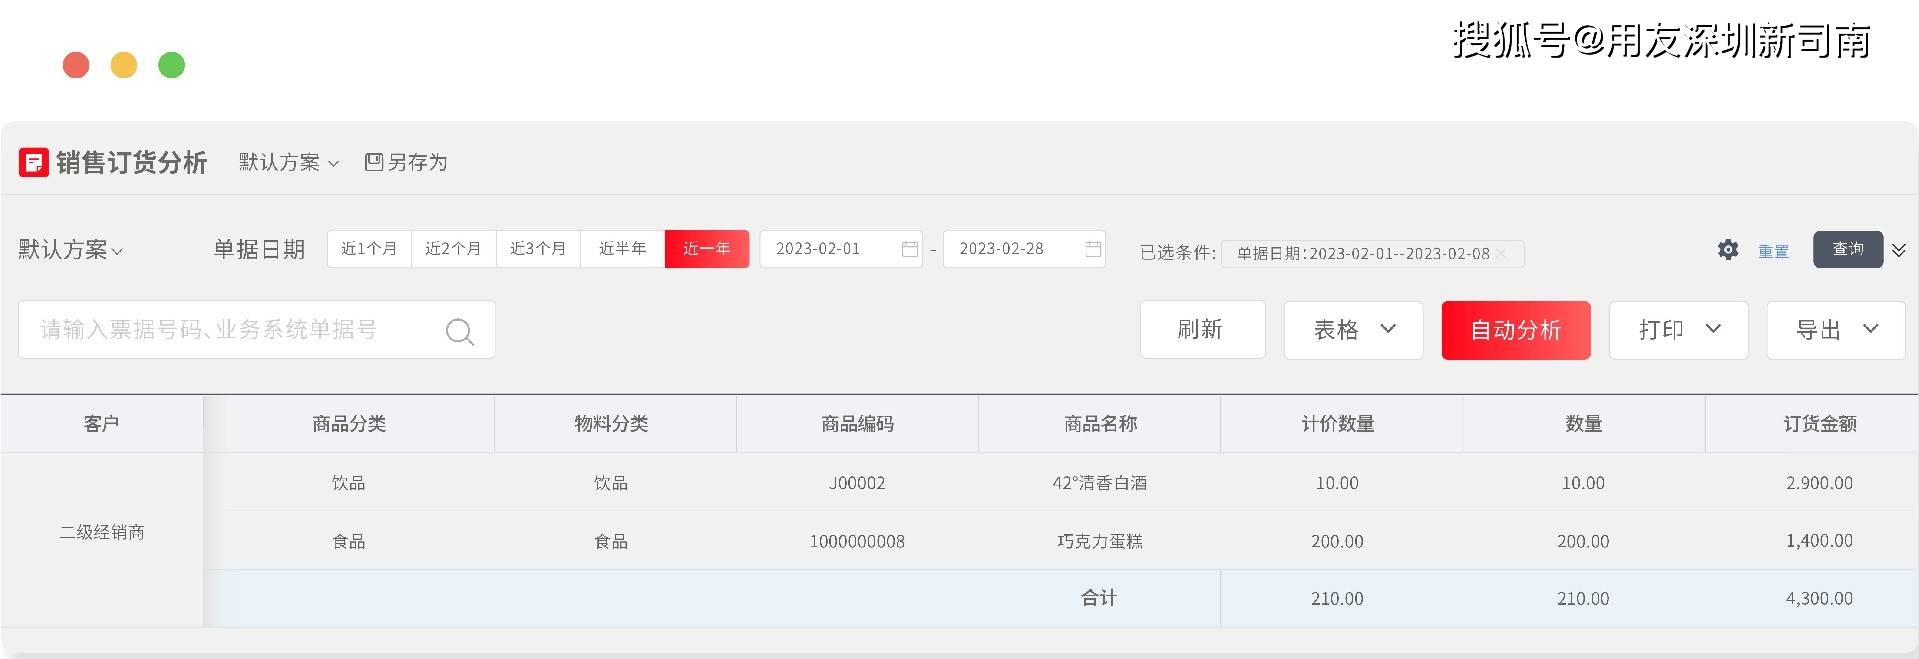Open the 表格 dropdown
This screenshot has height=659, width=1919.
(1353, 330)
